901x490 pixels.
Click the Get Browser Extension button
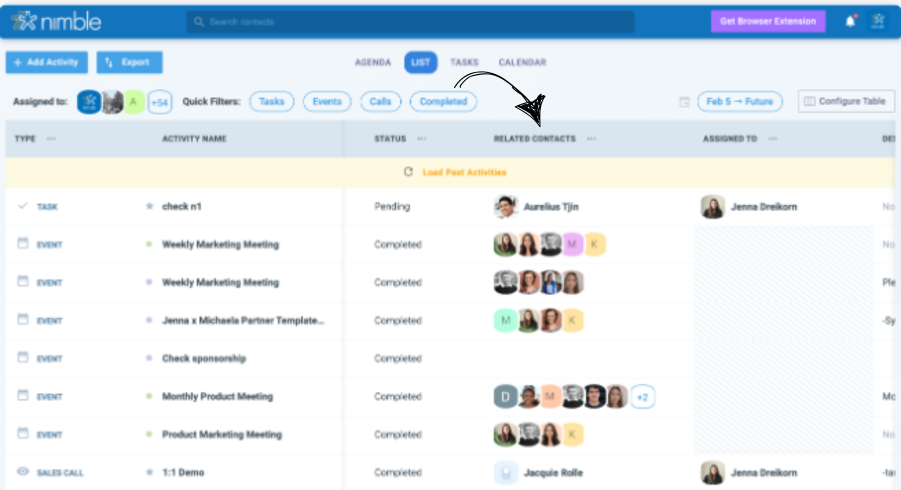768,21
